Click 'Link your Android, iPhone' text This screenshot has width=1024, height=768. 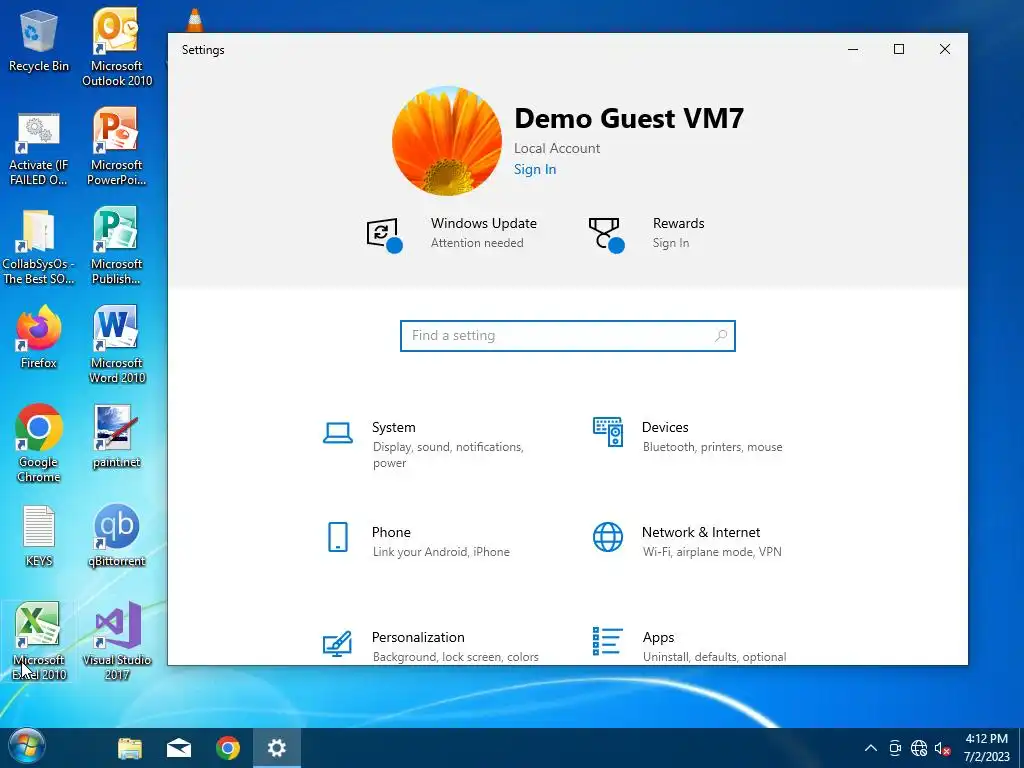441,552
